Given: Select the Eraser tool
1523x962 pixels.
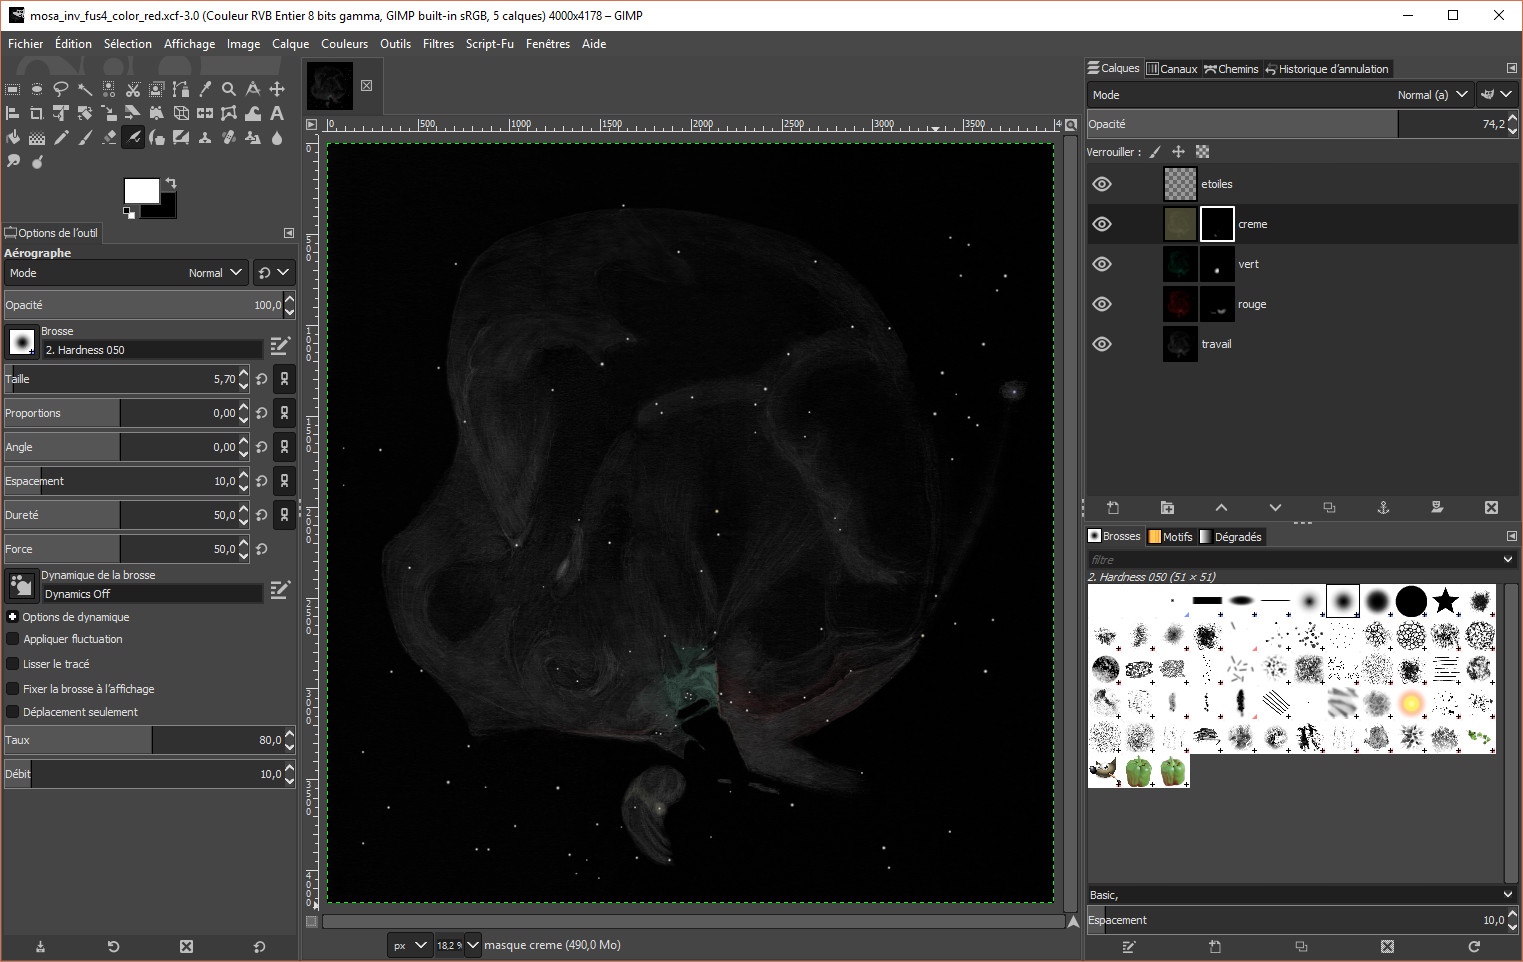Looking at the screenshot, I should [109, 138].
